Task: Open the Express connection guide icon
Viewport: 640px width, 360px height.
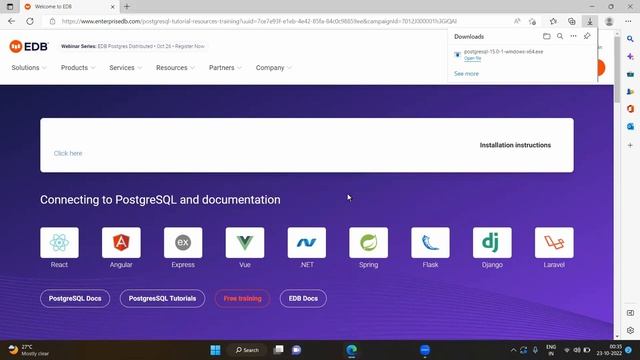Action: click(183, 242)
